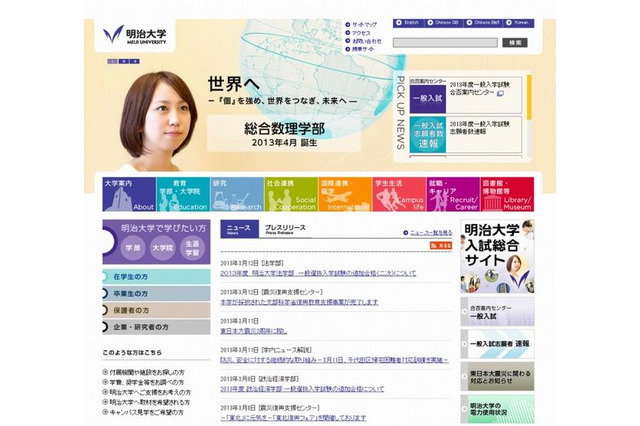Open 一般入試志願者速報 side banner
Screen dimensions: 640x426
pos(497,344)
